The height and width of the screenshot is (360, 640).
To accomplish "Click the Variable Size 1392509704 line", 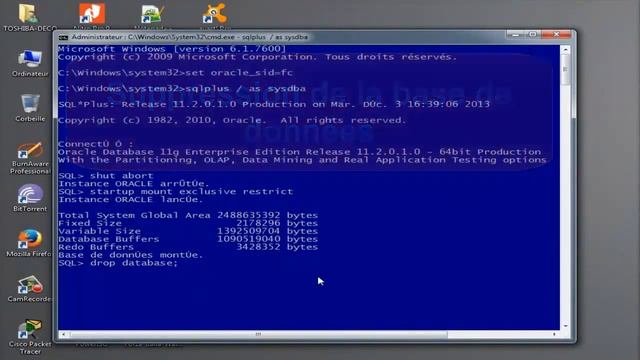I will click(188, 231).
